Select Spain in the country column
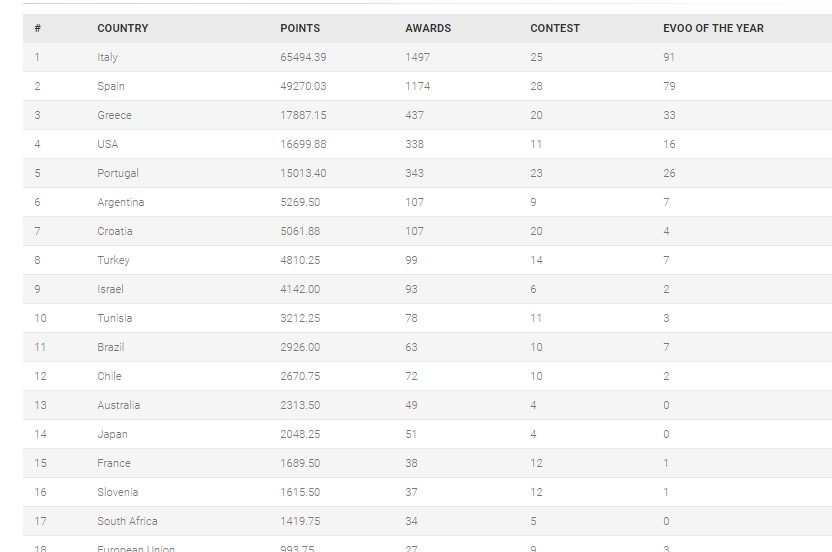 [x=111, y=86]
